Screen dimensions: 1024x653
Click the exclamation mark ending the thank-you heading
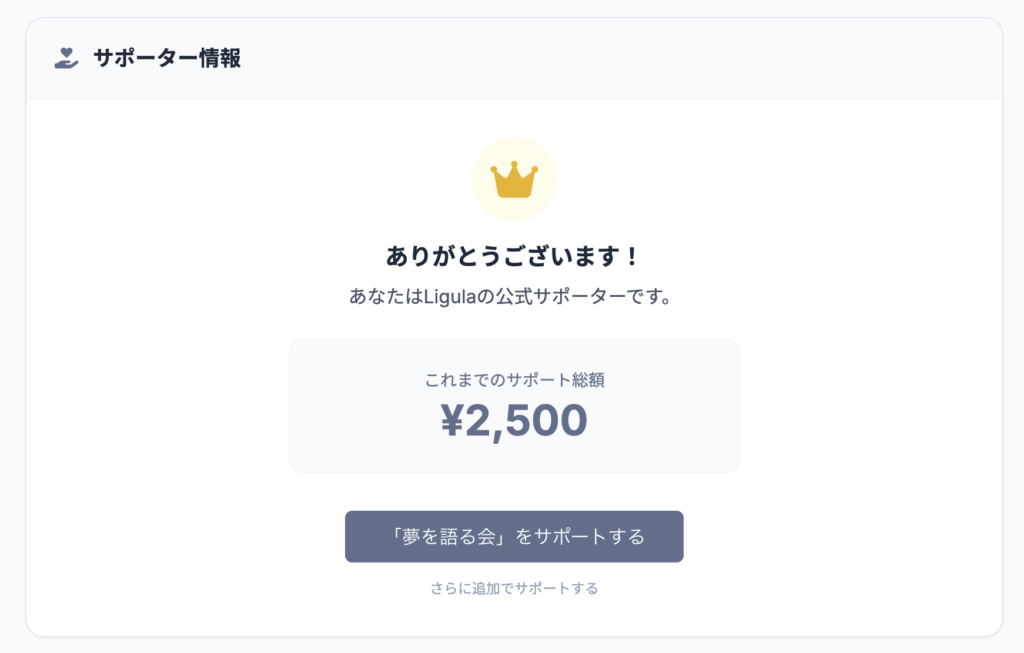631,256
